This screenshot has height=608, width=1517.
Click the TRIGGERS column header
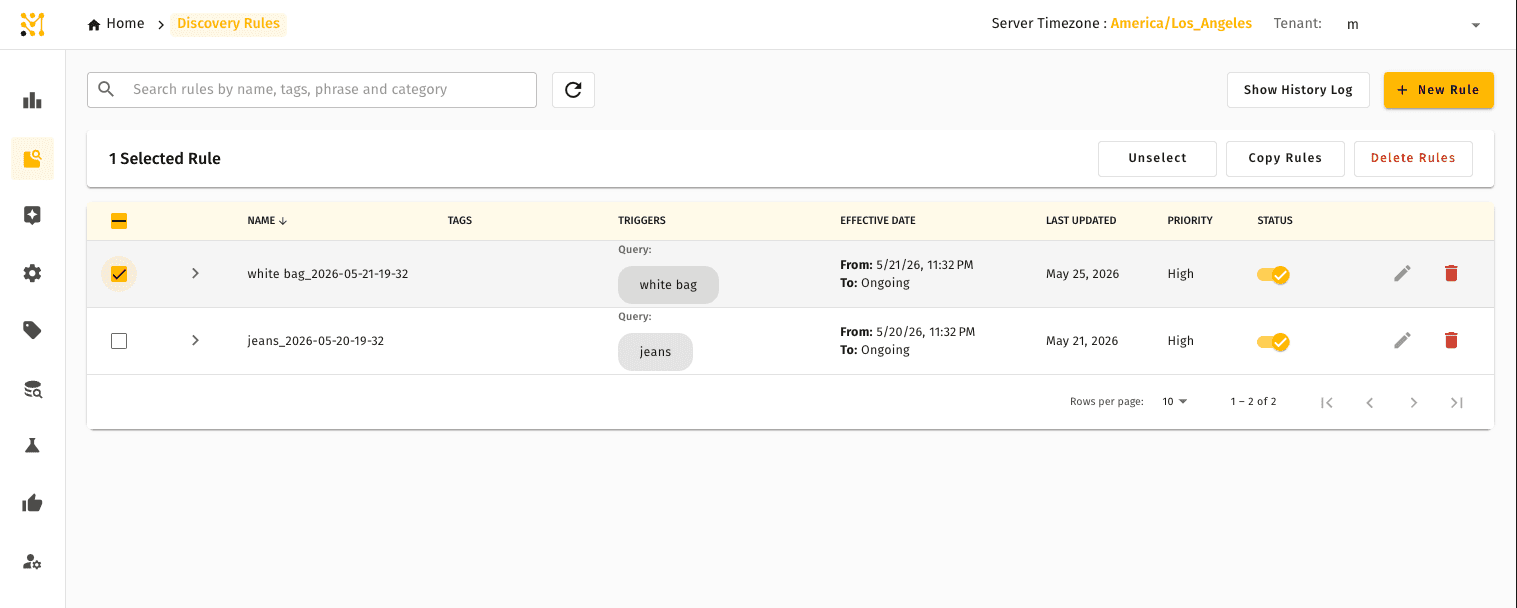(x=641, y=221)
